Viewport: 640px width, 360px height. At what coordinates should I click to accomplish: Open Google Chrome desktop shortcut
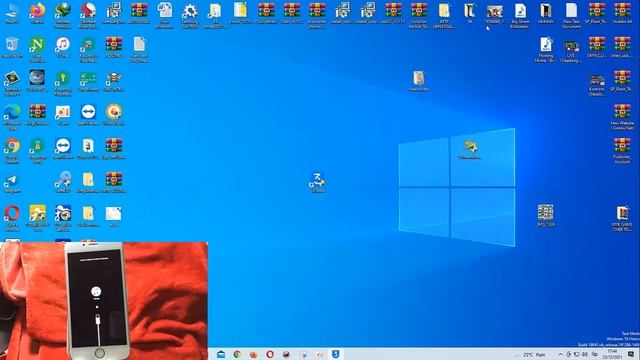point(12,151)
